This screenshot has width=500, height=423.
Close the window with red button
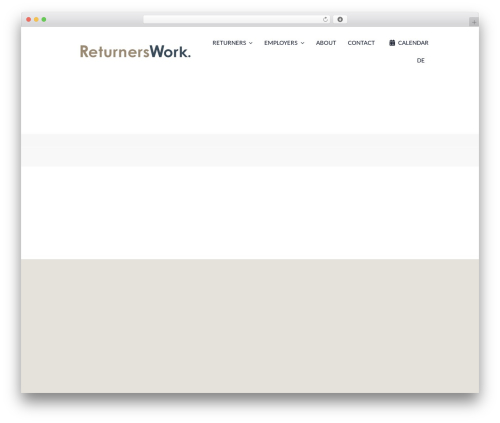click(x=29, y=19)
